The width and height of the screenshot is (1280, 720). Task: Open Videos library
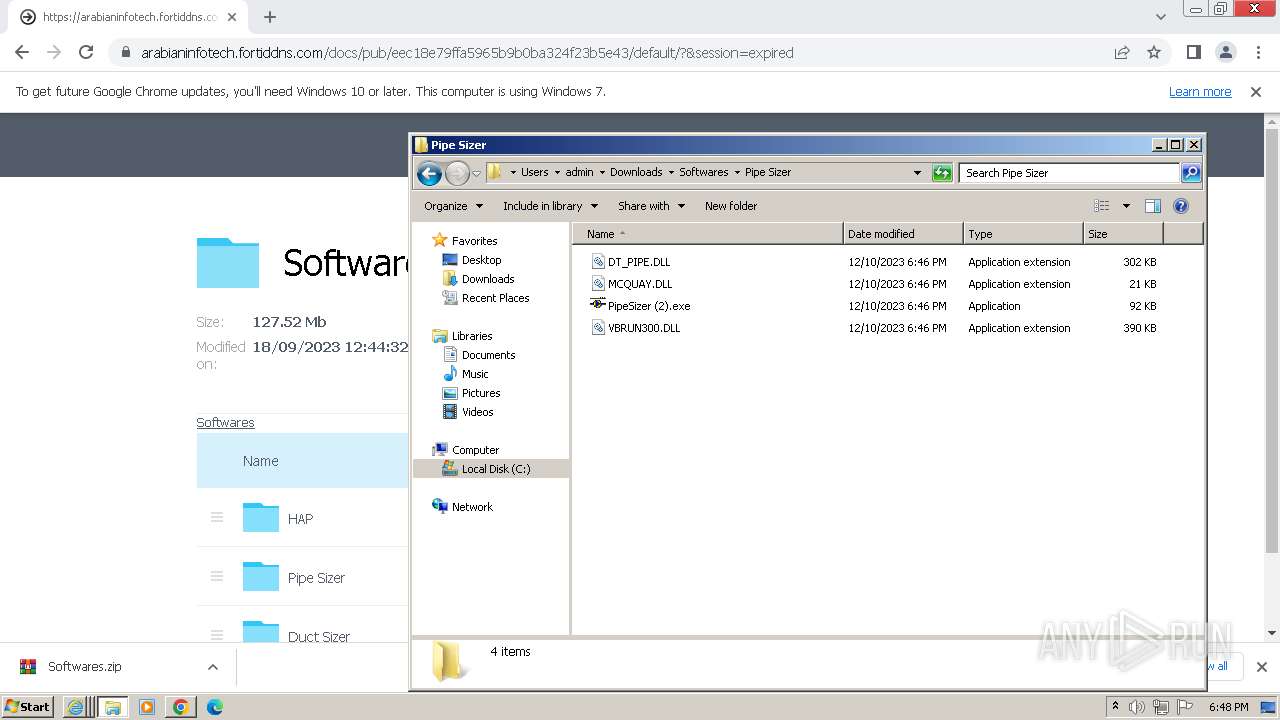pyautogui.click(x=477, y=412)
